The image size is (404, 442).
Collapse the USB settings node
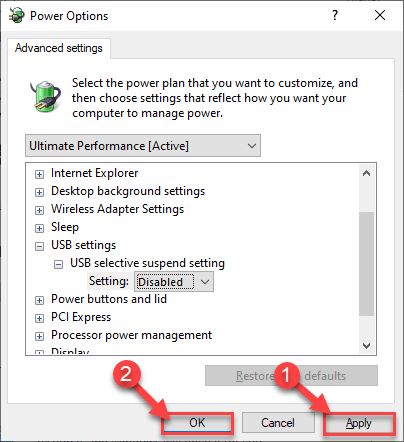click(x=39, y=246)
